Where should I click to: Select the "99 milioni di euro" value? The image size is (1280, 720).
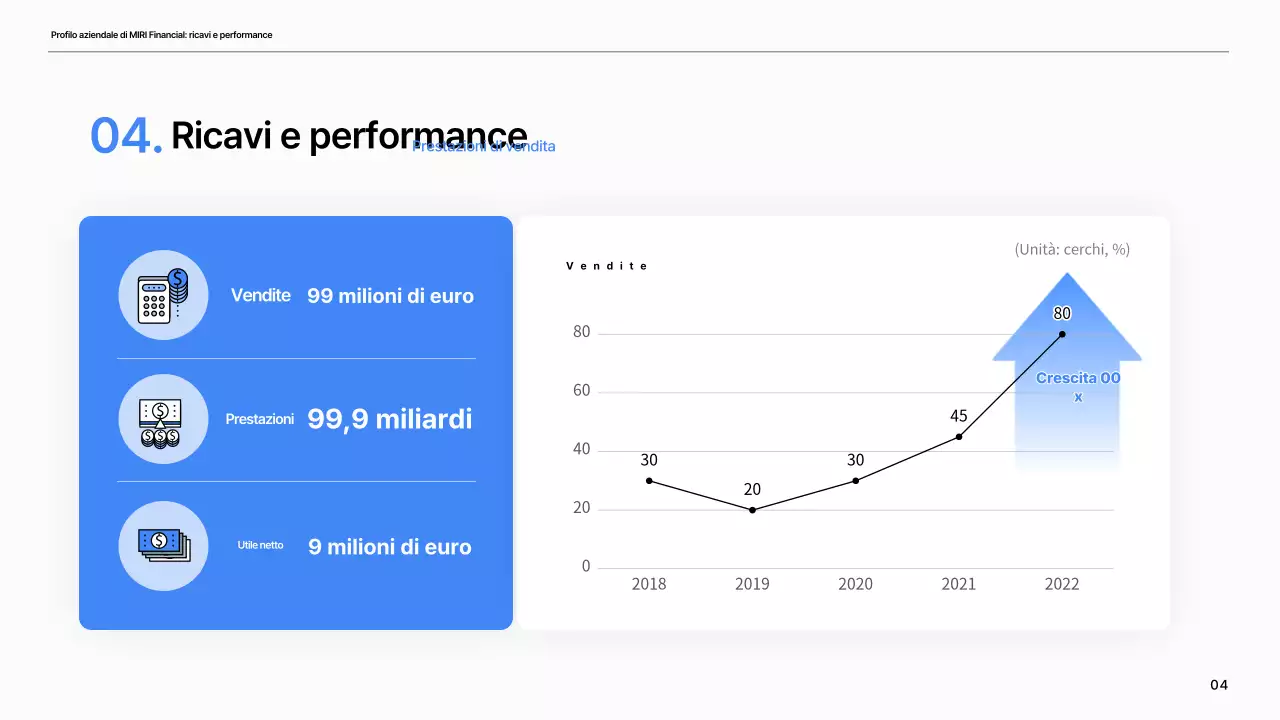pyautogui.click(x=390, y=296)
